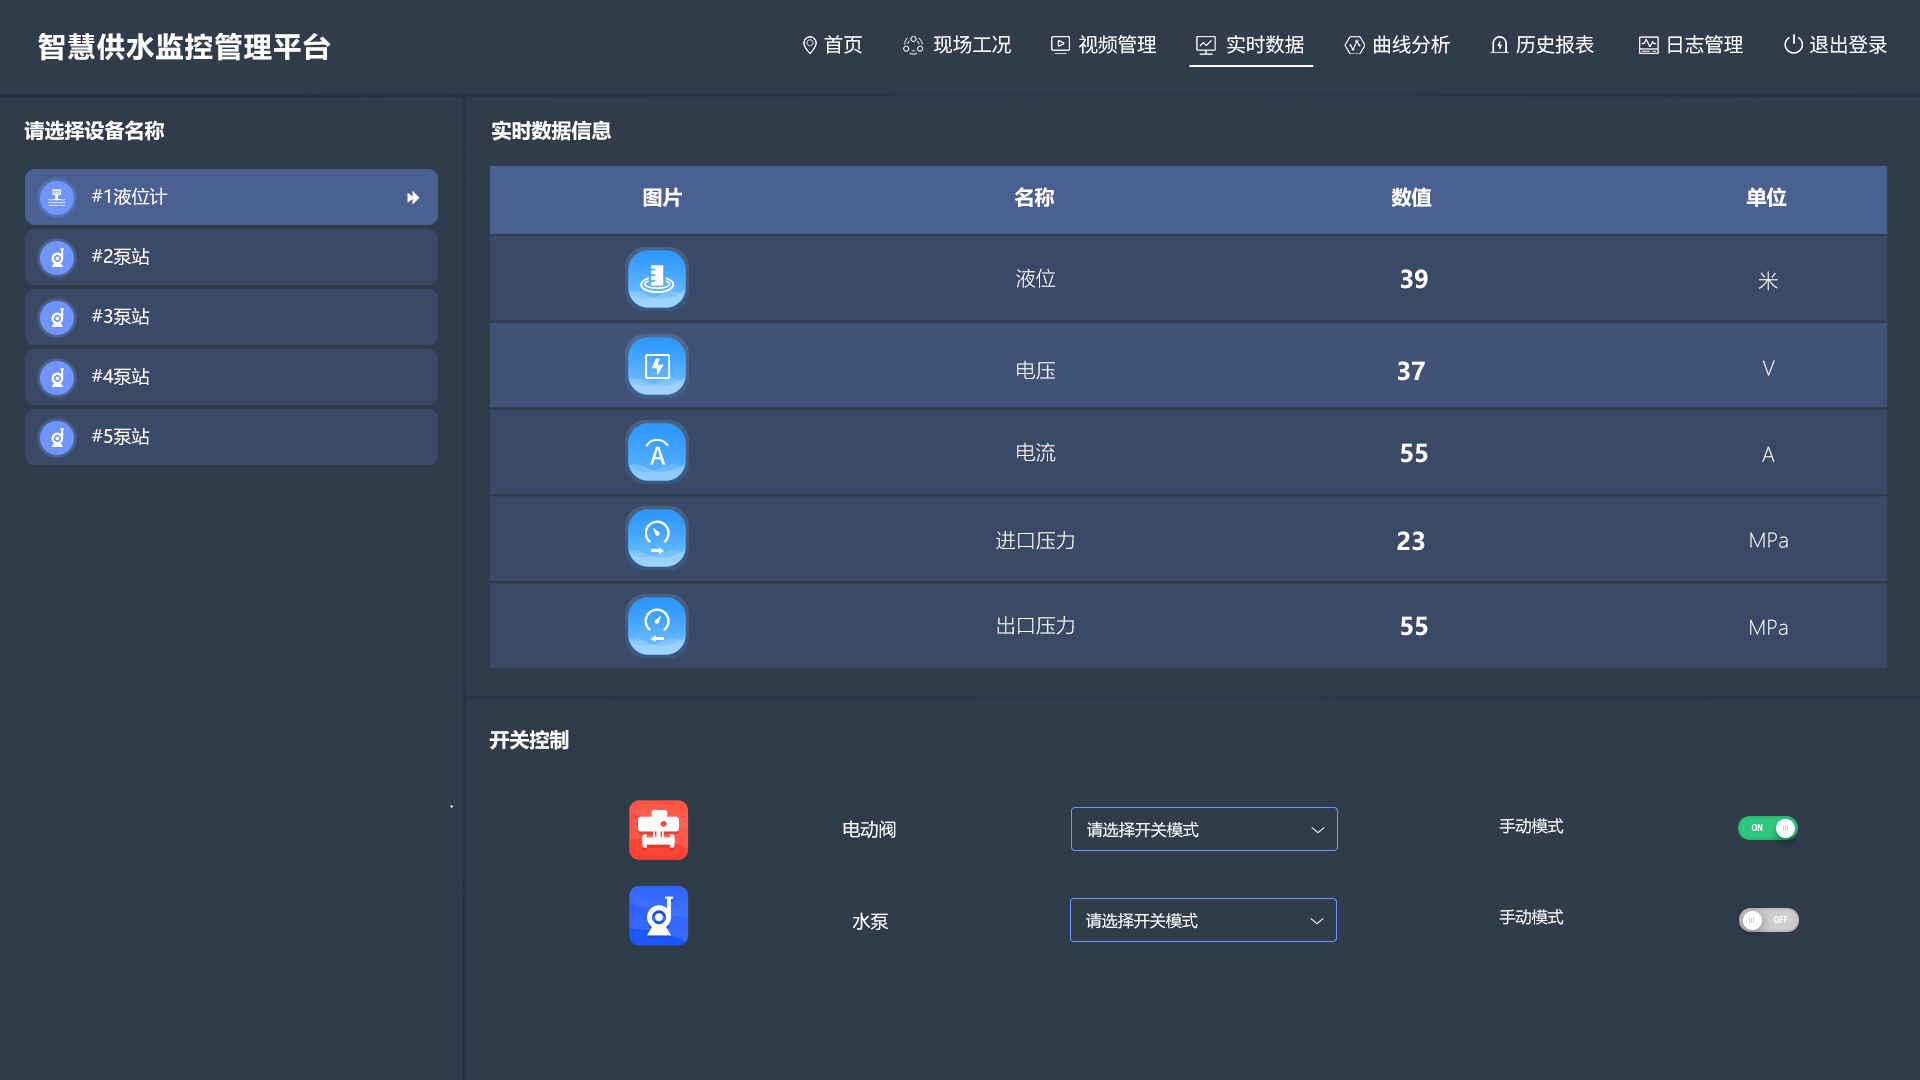Click the 实时数据 chart icon
The width and height of the screenshot is (1920, 1080).
[x=1206, y=45]
